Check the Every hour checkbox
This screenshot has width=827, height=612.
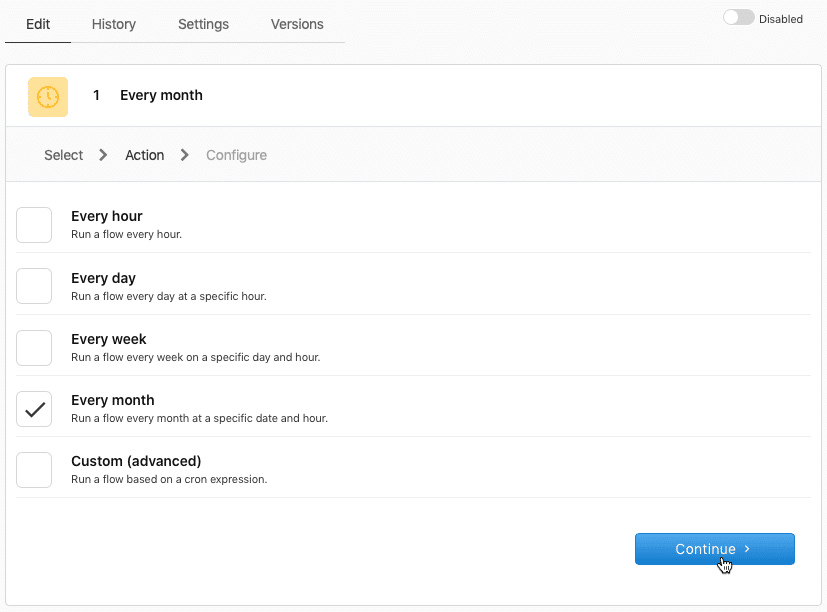tap(34, 225)
